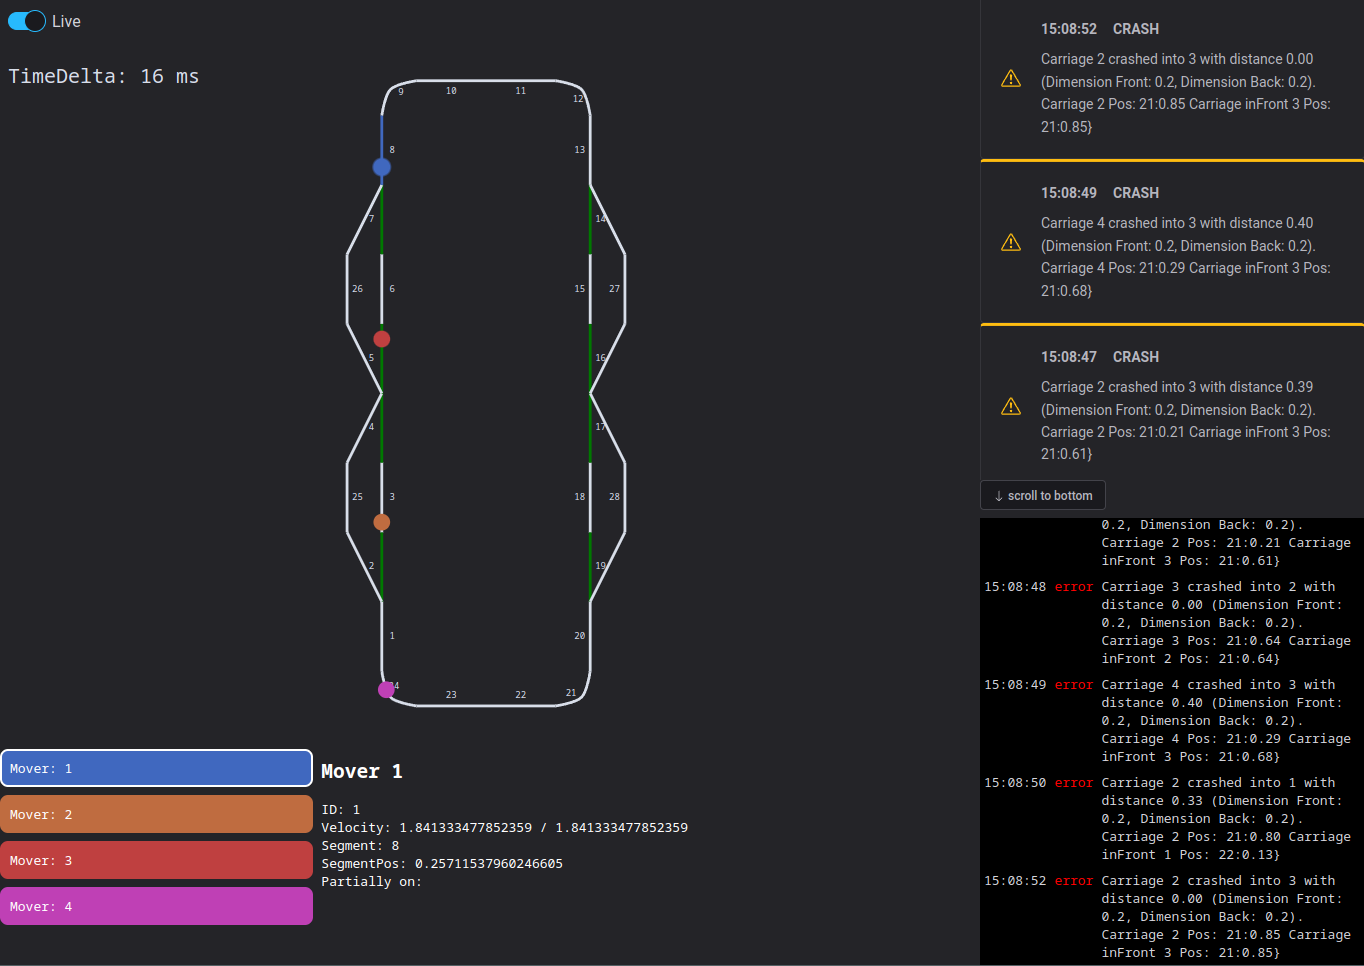Click track segment label 23
Viewport: 1364px width, 966px height.
point(451,695)
